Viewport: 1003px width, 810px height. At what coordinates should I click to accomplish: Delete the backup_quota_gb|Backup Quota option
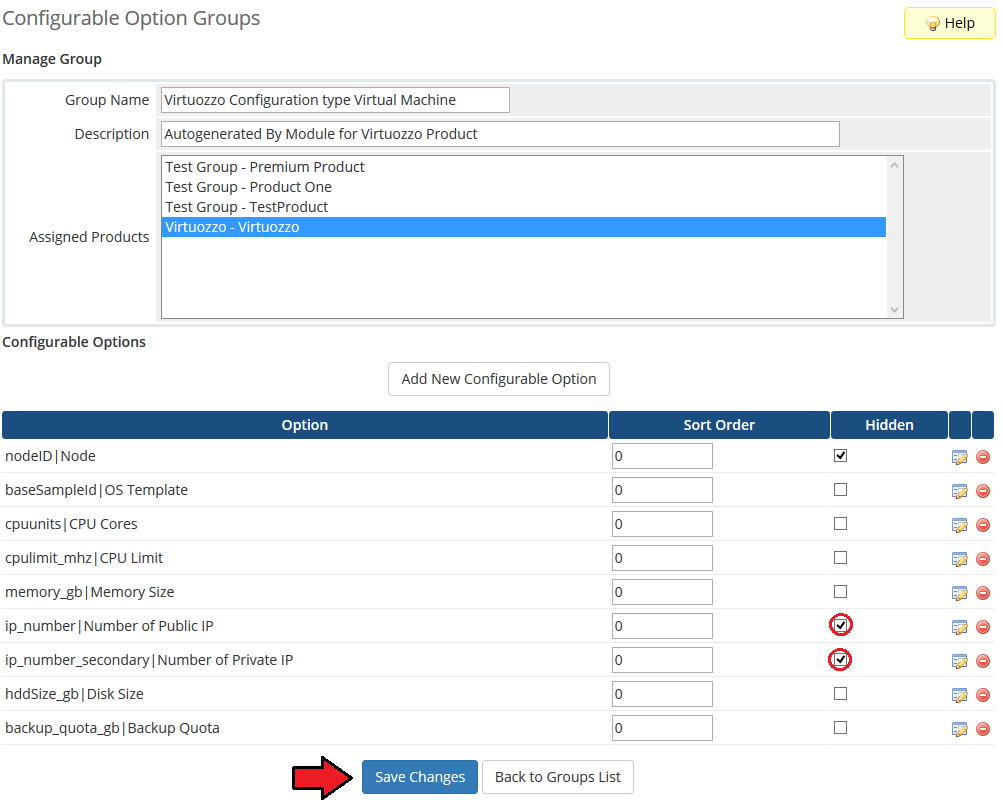983,729
